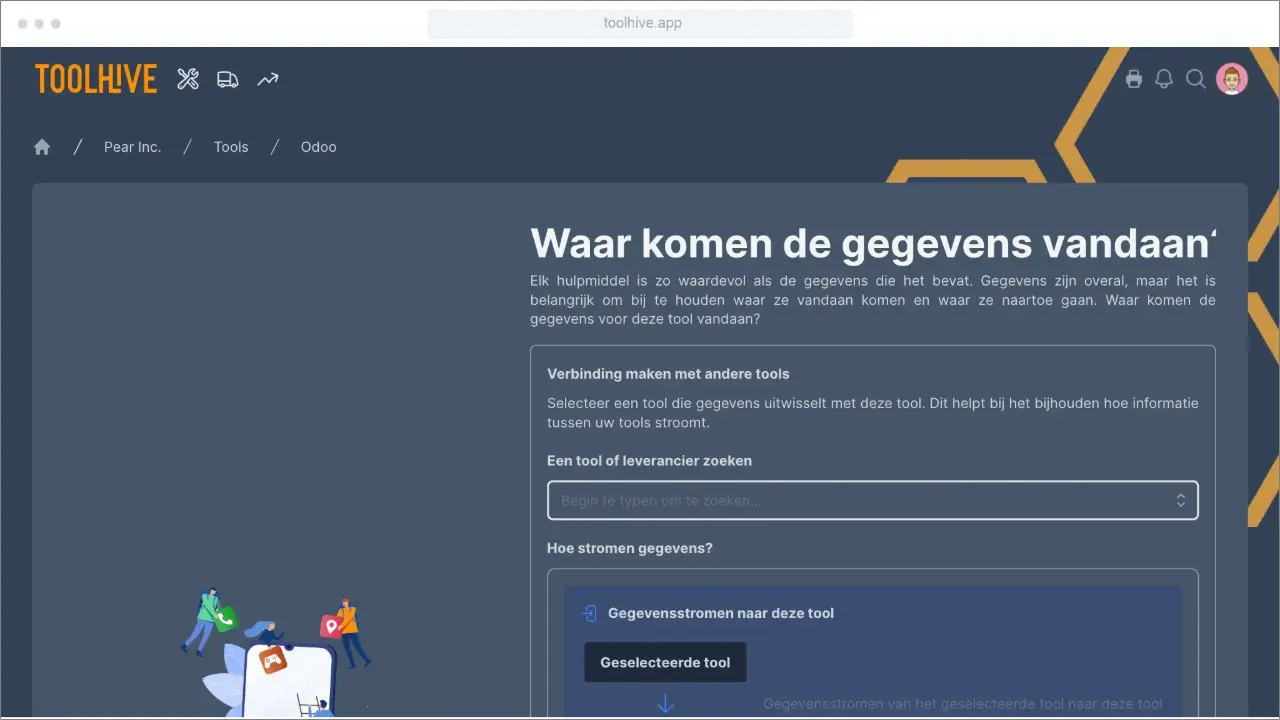Select the 'Gegevensstromen naar deze tool' direction option

720,613
